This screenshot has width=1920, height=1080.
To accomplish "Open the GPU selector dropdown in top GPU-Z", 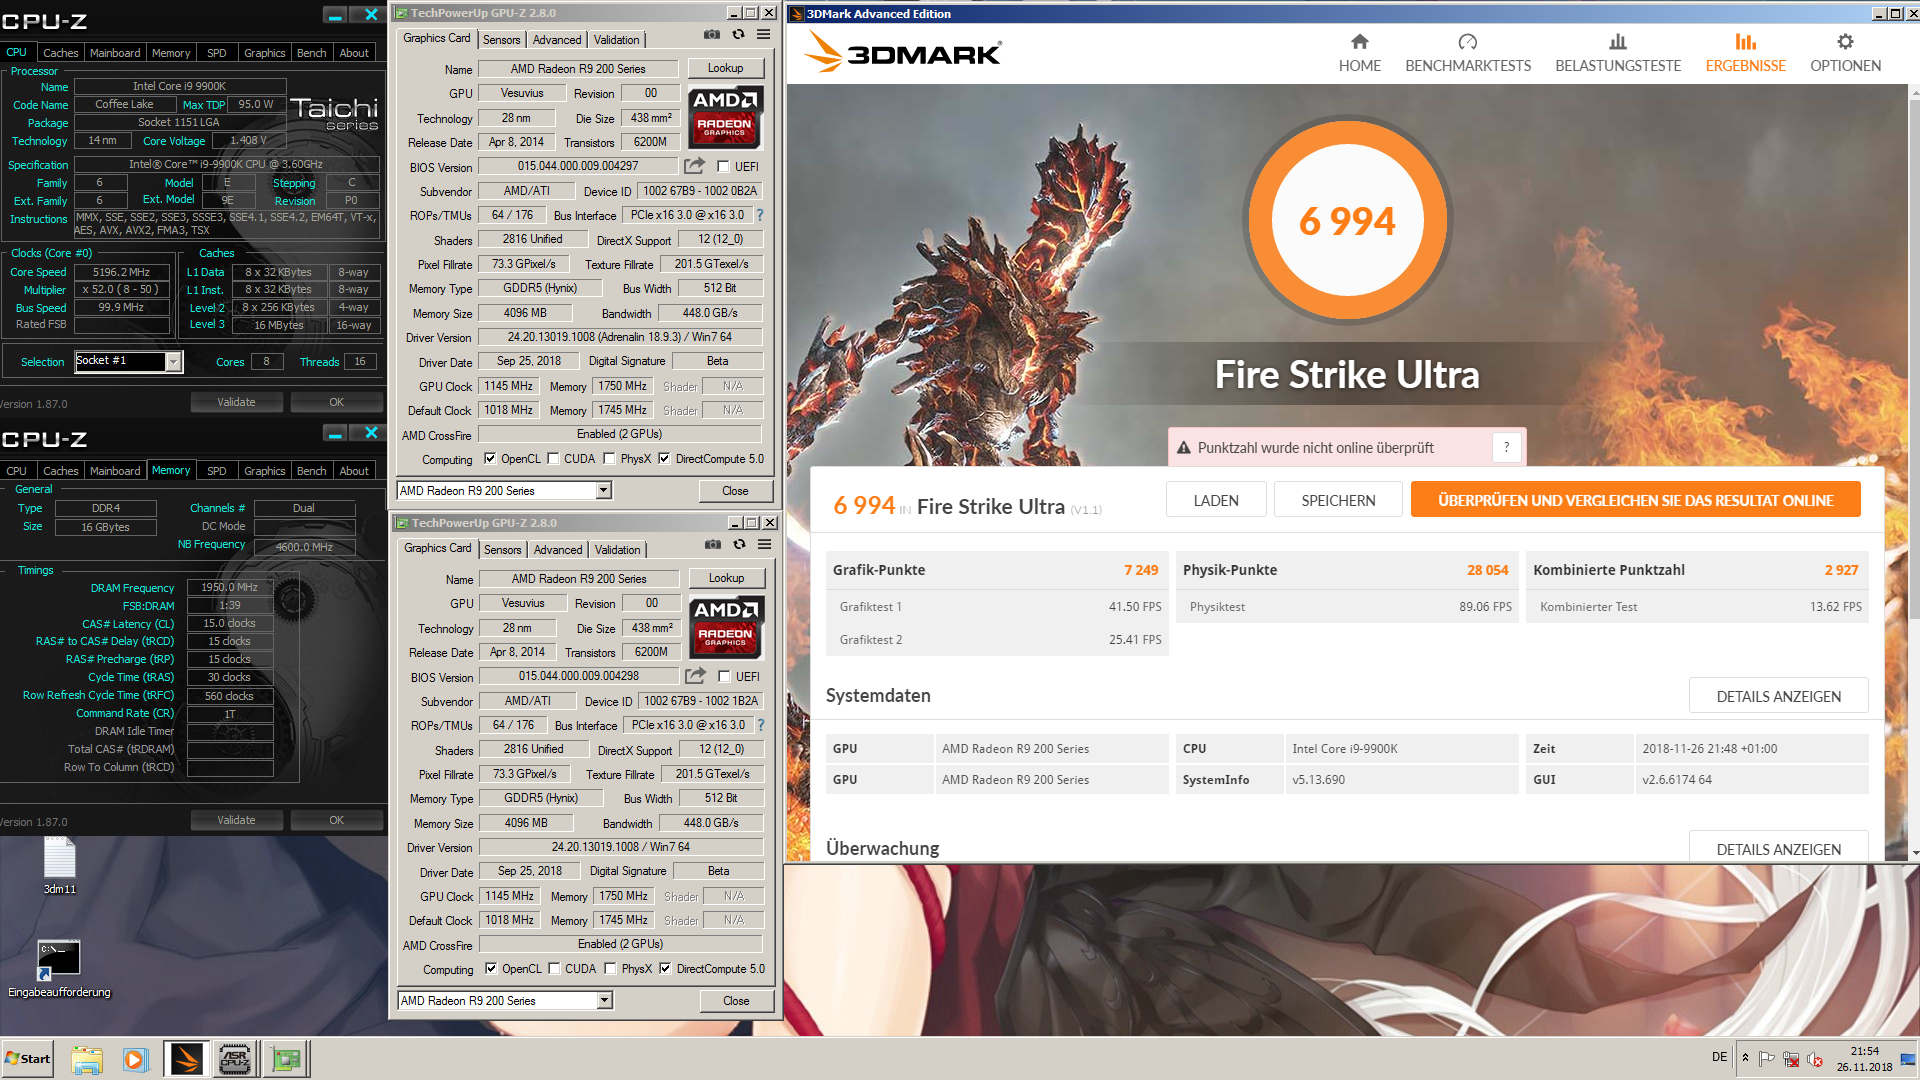I will click(x=603, y=491).
